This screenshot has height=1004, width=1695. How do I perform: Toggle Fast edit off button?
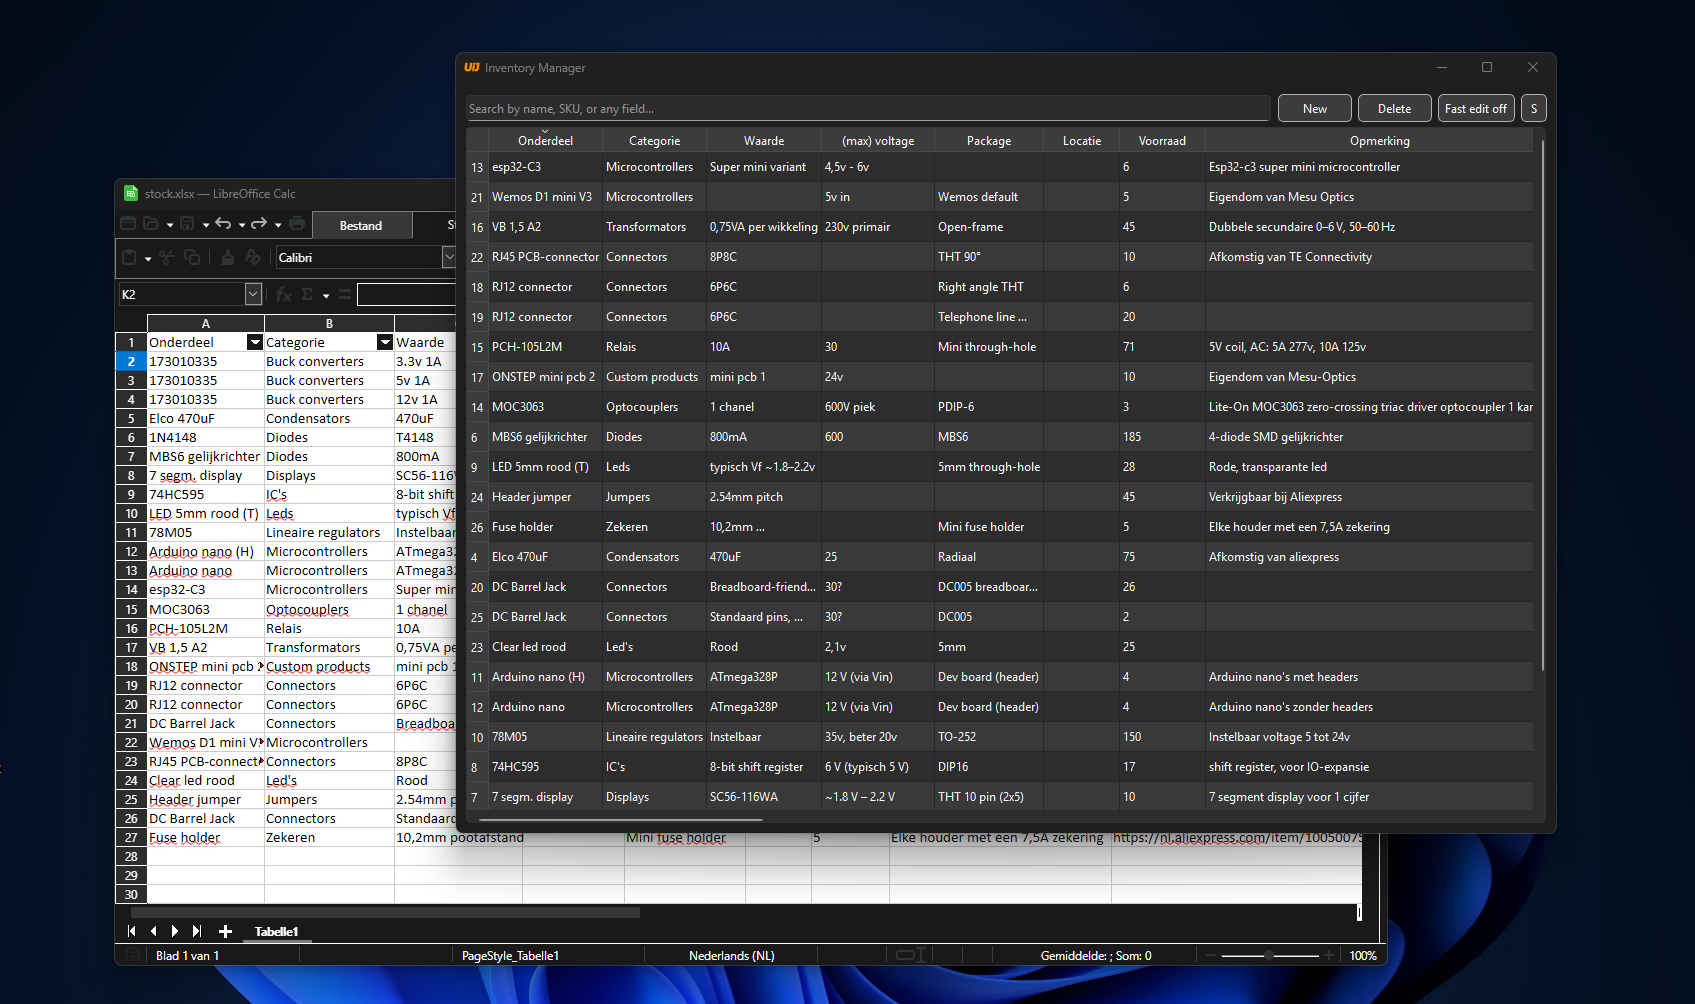[x=1475, y=108]
